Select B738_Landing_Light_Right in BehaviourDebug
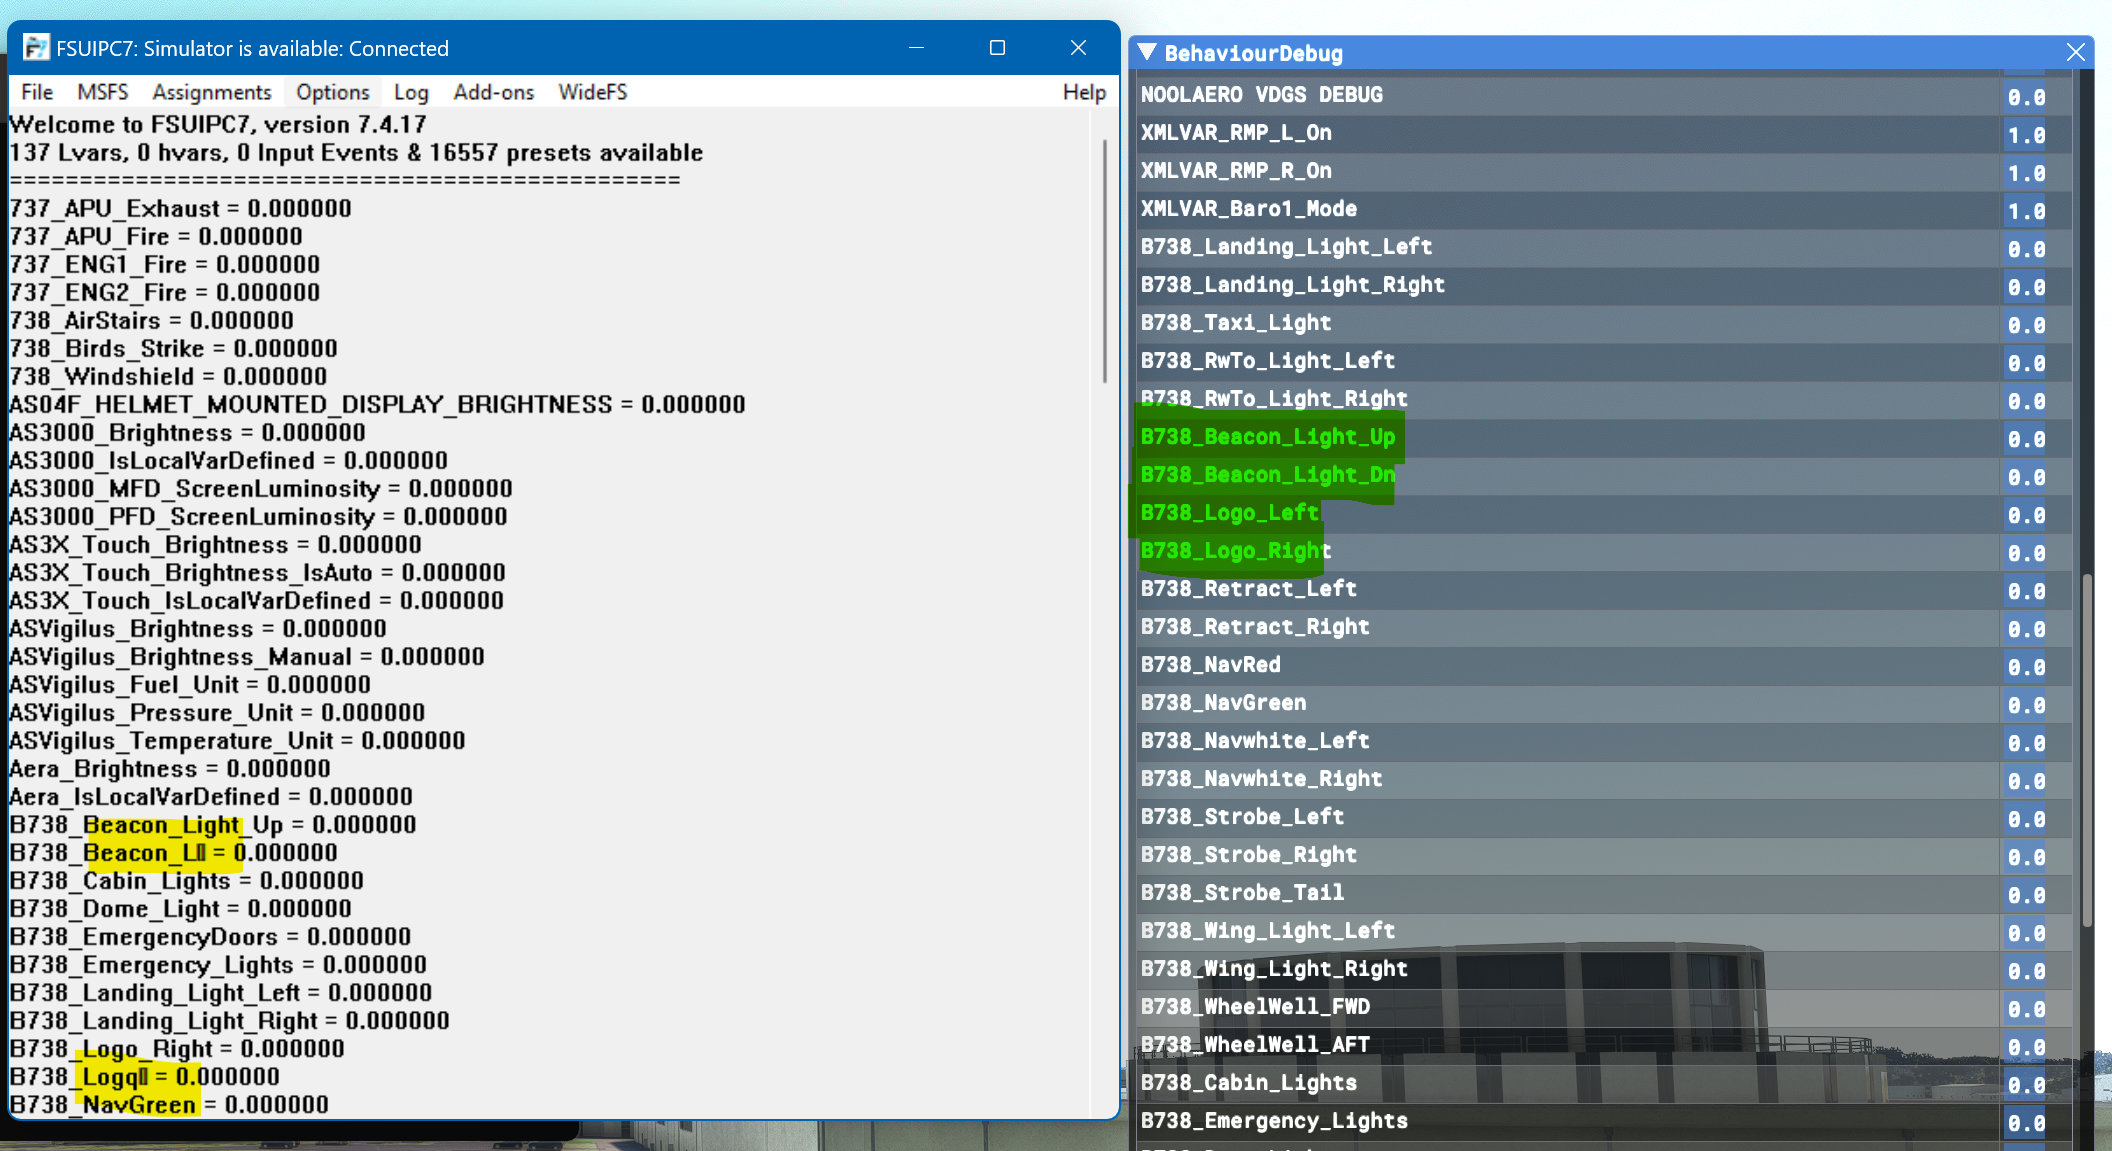This screenshot has width=2112, height=1151. point(1605,285)
